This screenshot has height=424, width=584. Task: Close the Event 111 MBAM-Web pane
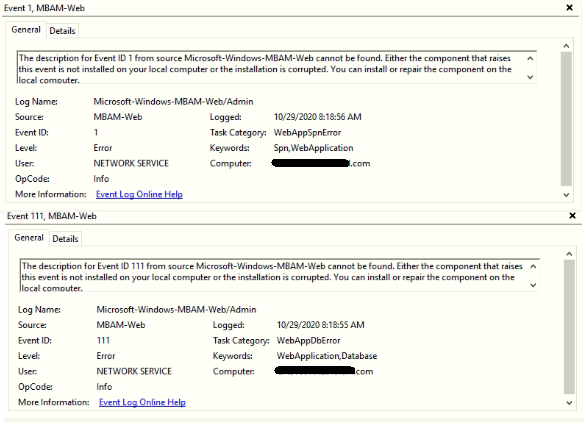(x=572, y=215)
